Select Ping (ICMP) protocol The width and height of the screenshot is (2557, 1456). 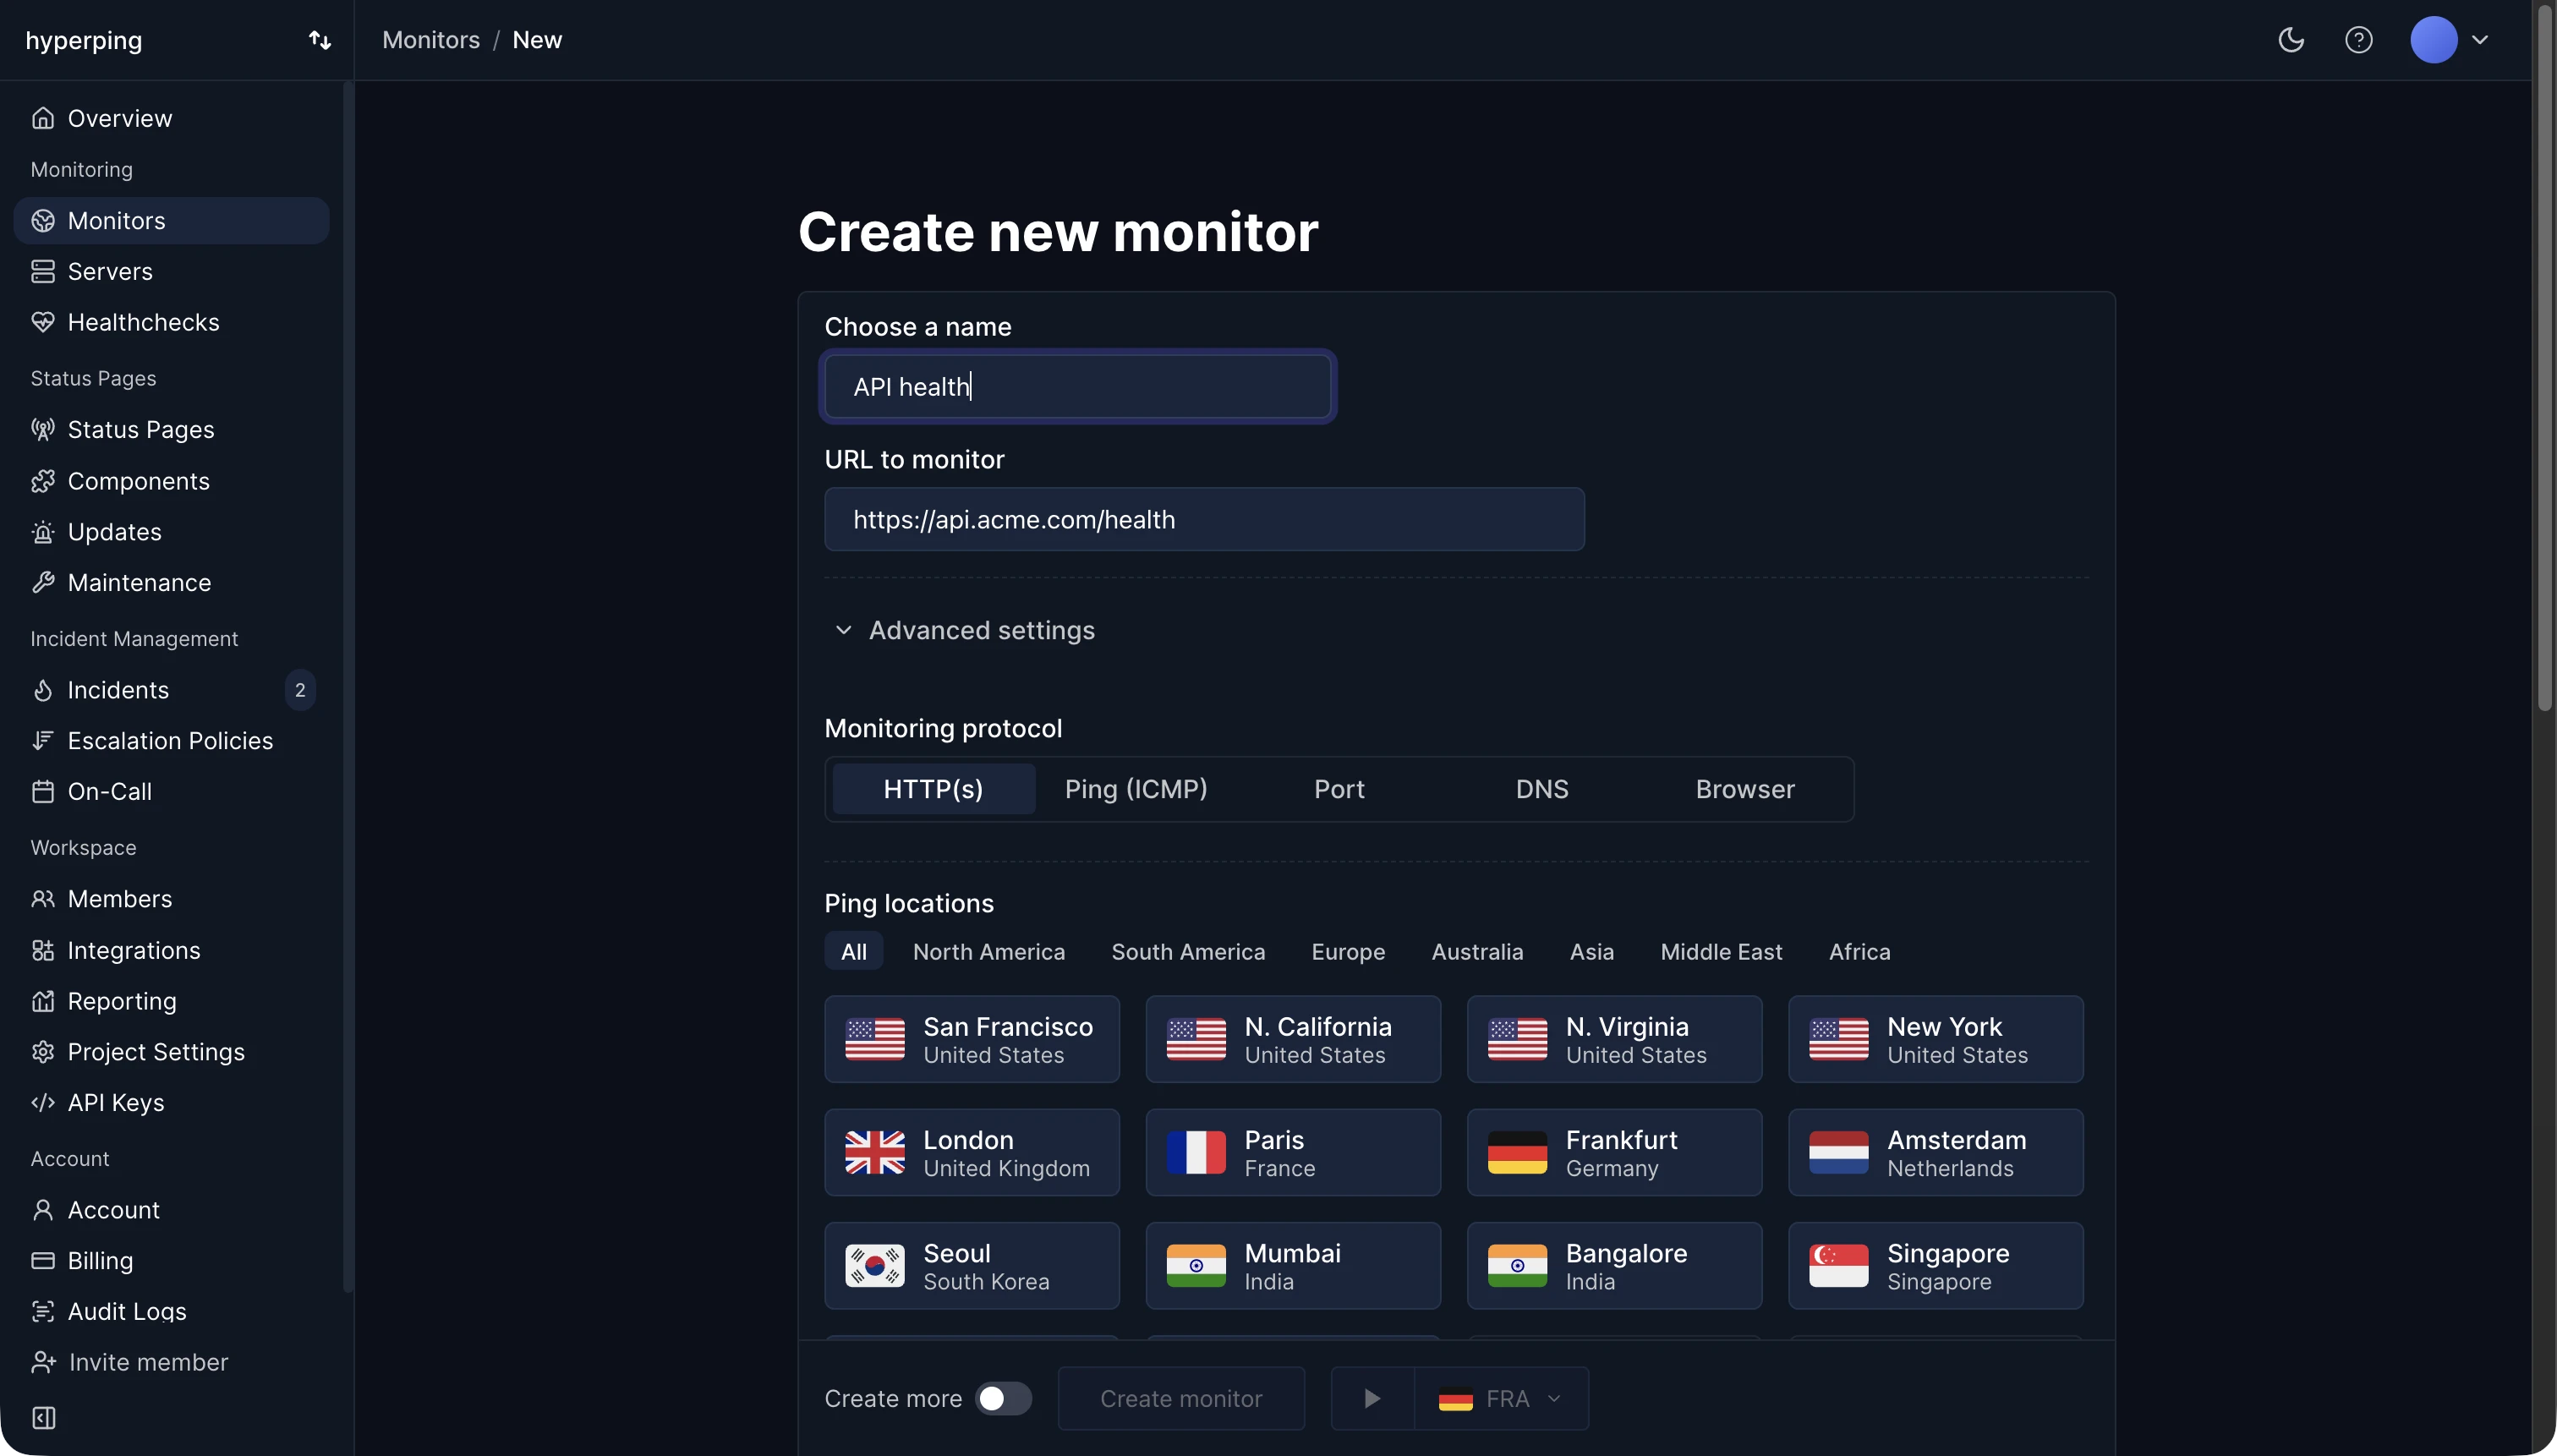pos(1136,789)
